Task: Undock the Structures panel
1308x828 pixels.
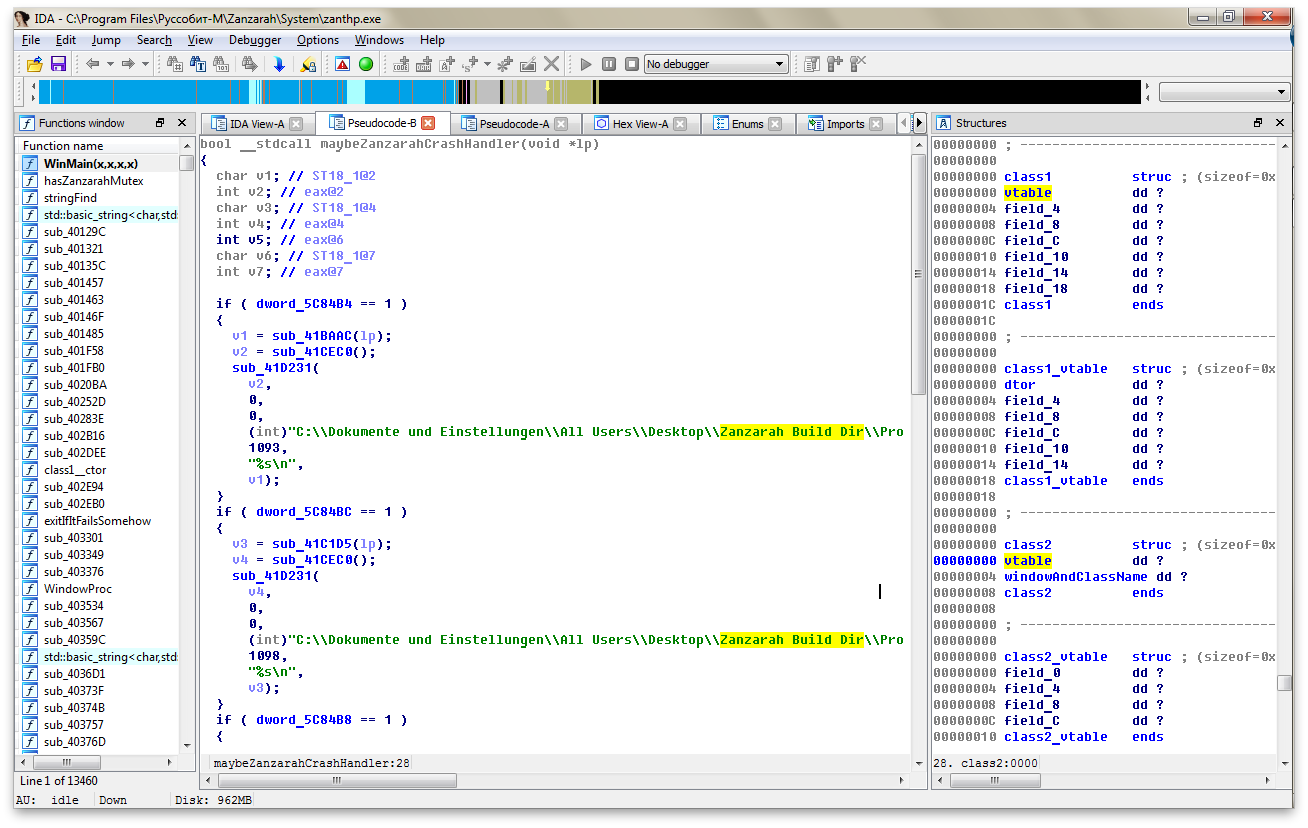Action: coord(1258,123)
